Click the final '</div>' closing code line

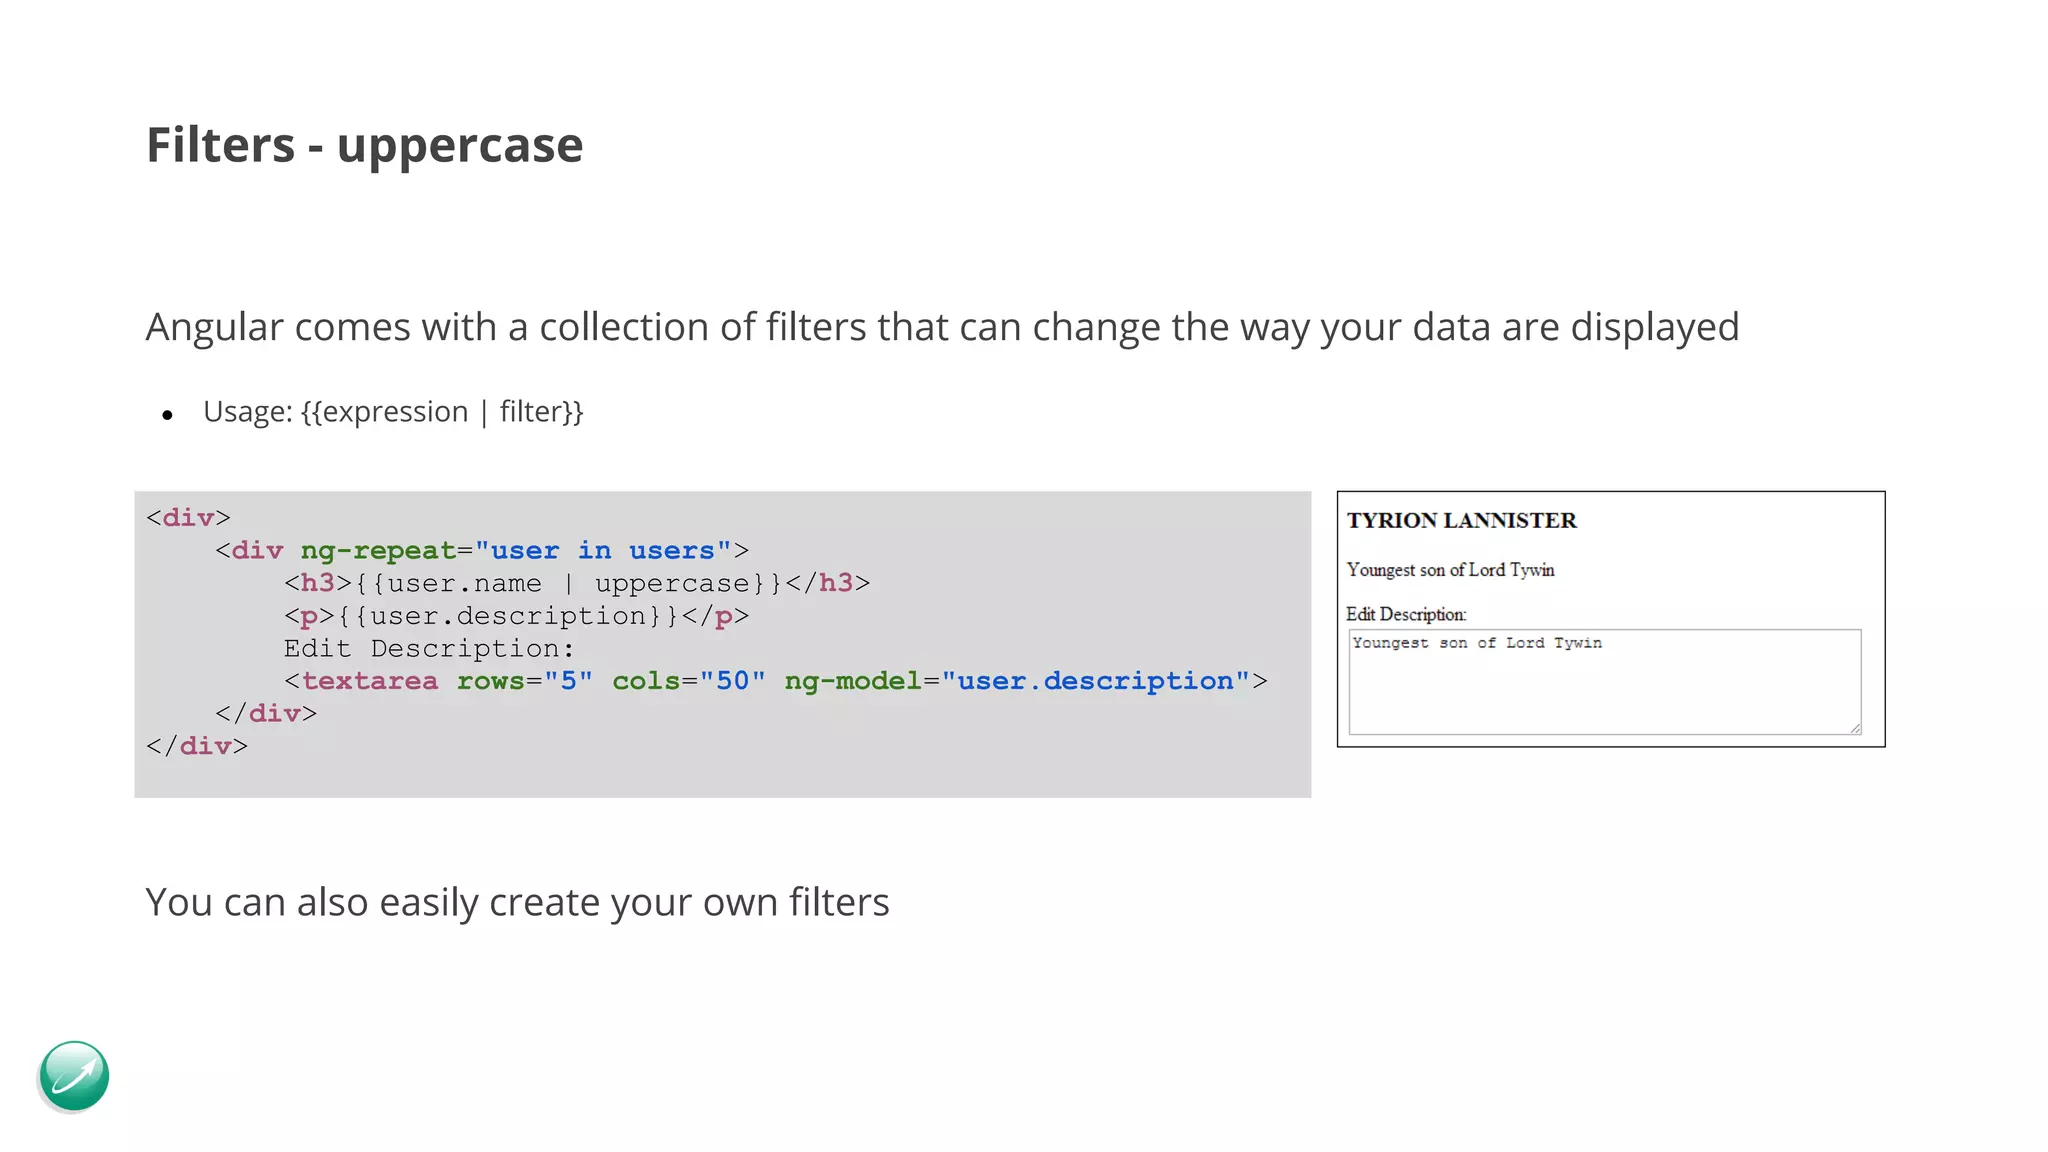click(x=197, y=746)
